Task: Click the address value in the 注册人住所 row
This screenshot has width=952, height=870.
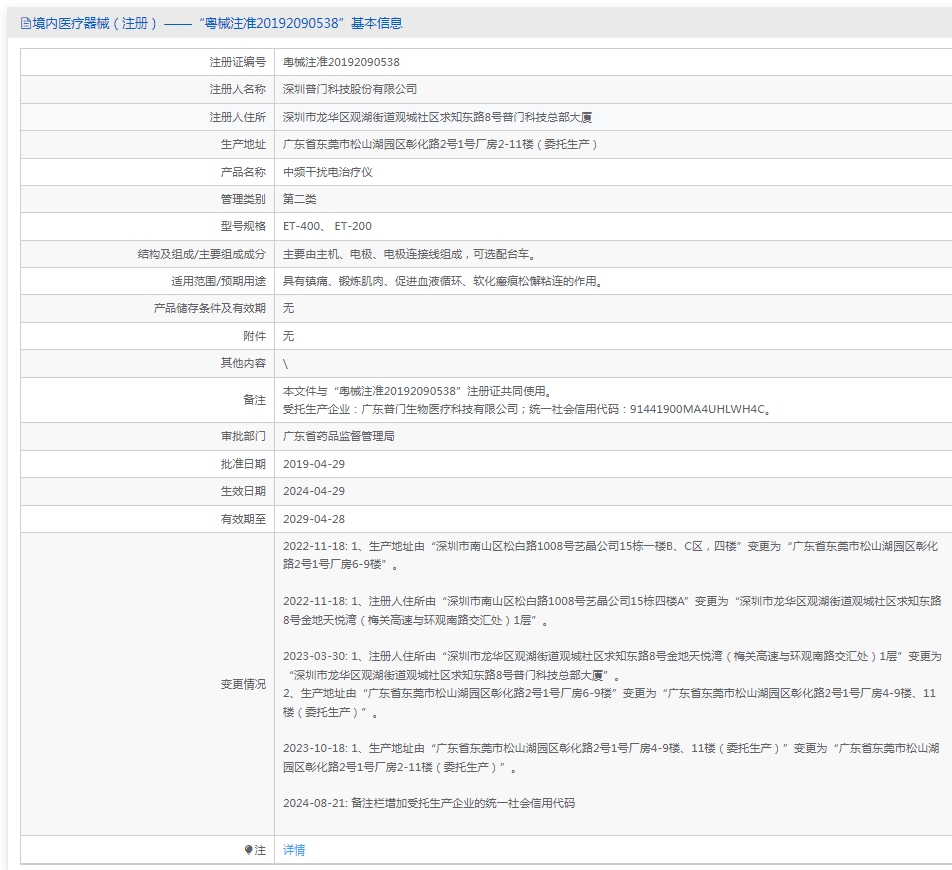Action: (438, 117)
